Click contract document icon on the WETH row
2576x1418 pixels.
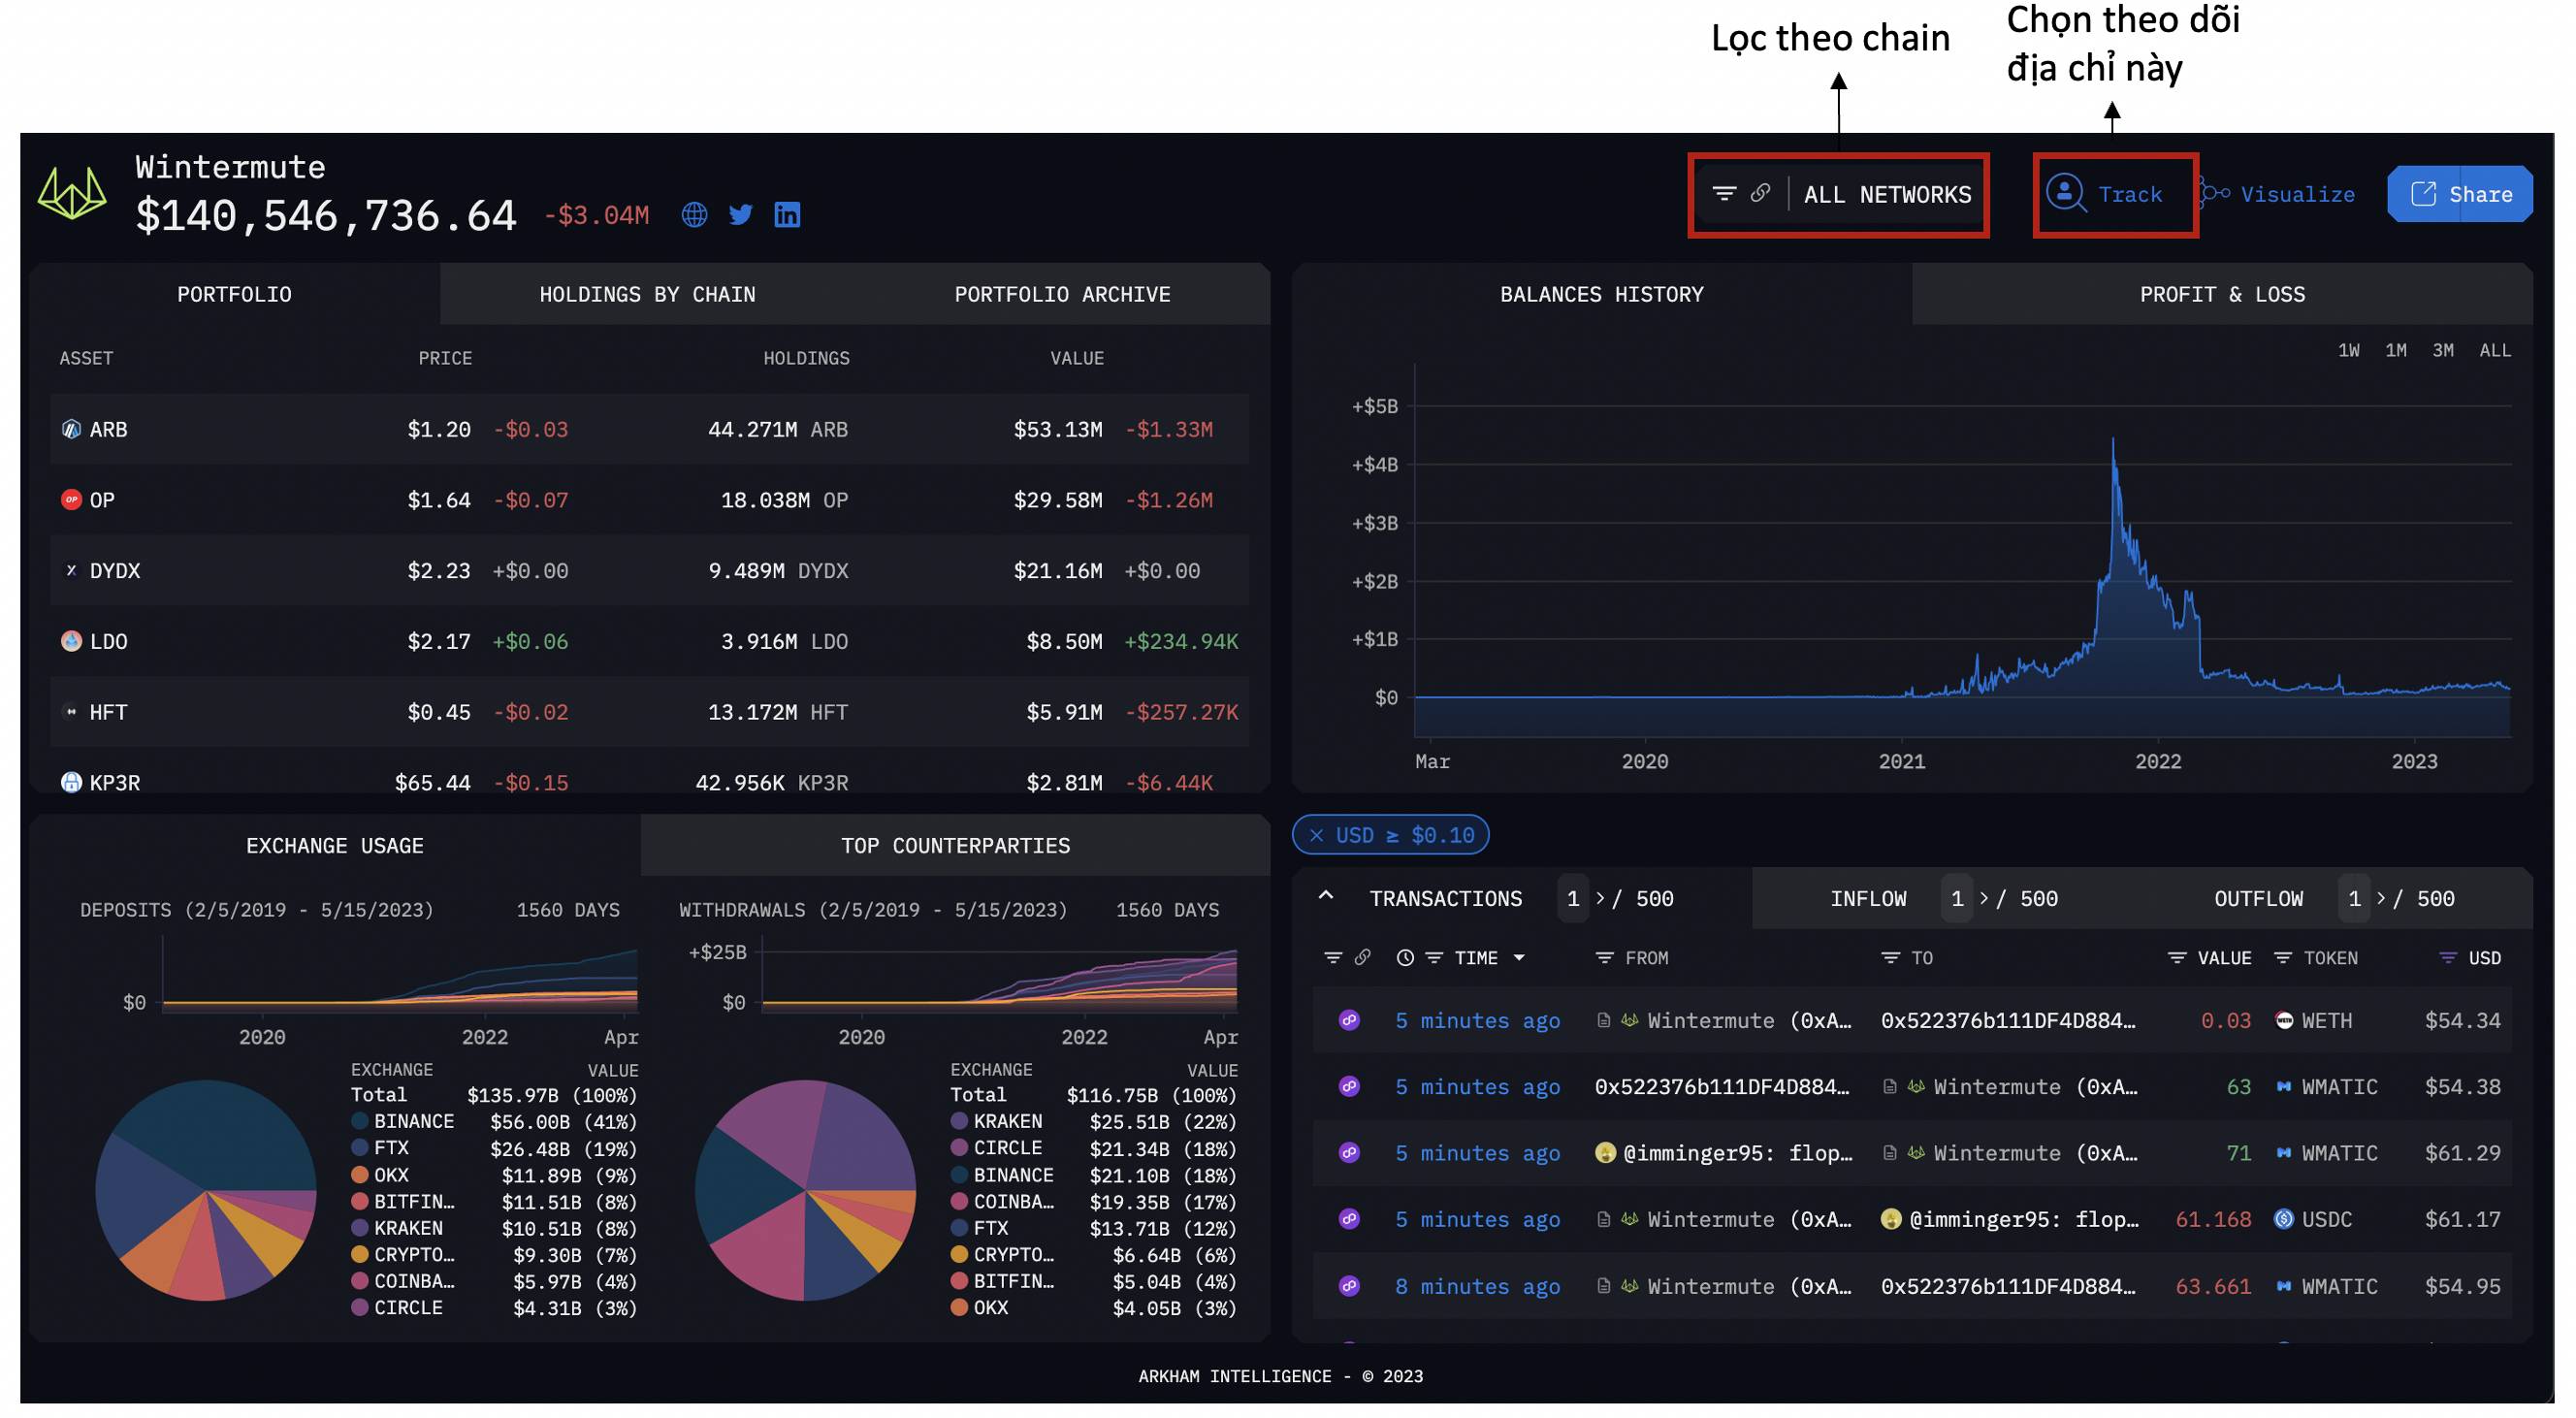tap(1604, 1021)
